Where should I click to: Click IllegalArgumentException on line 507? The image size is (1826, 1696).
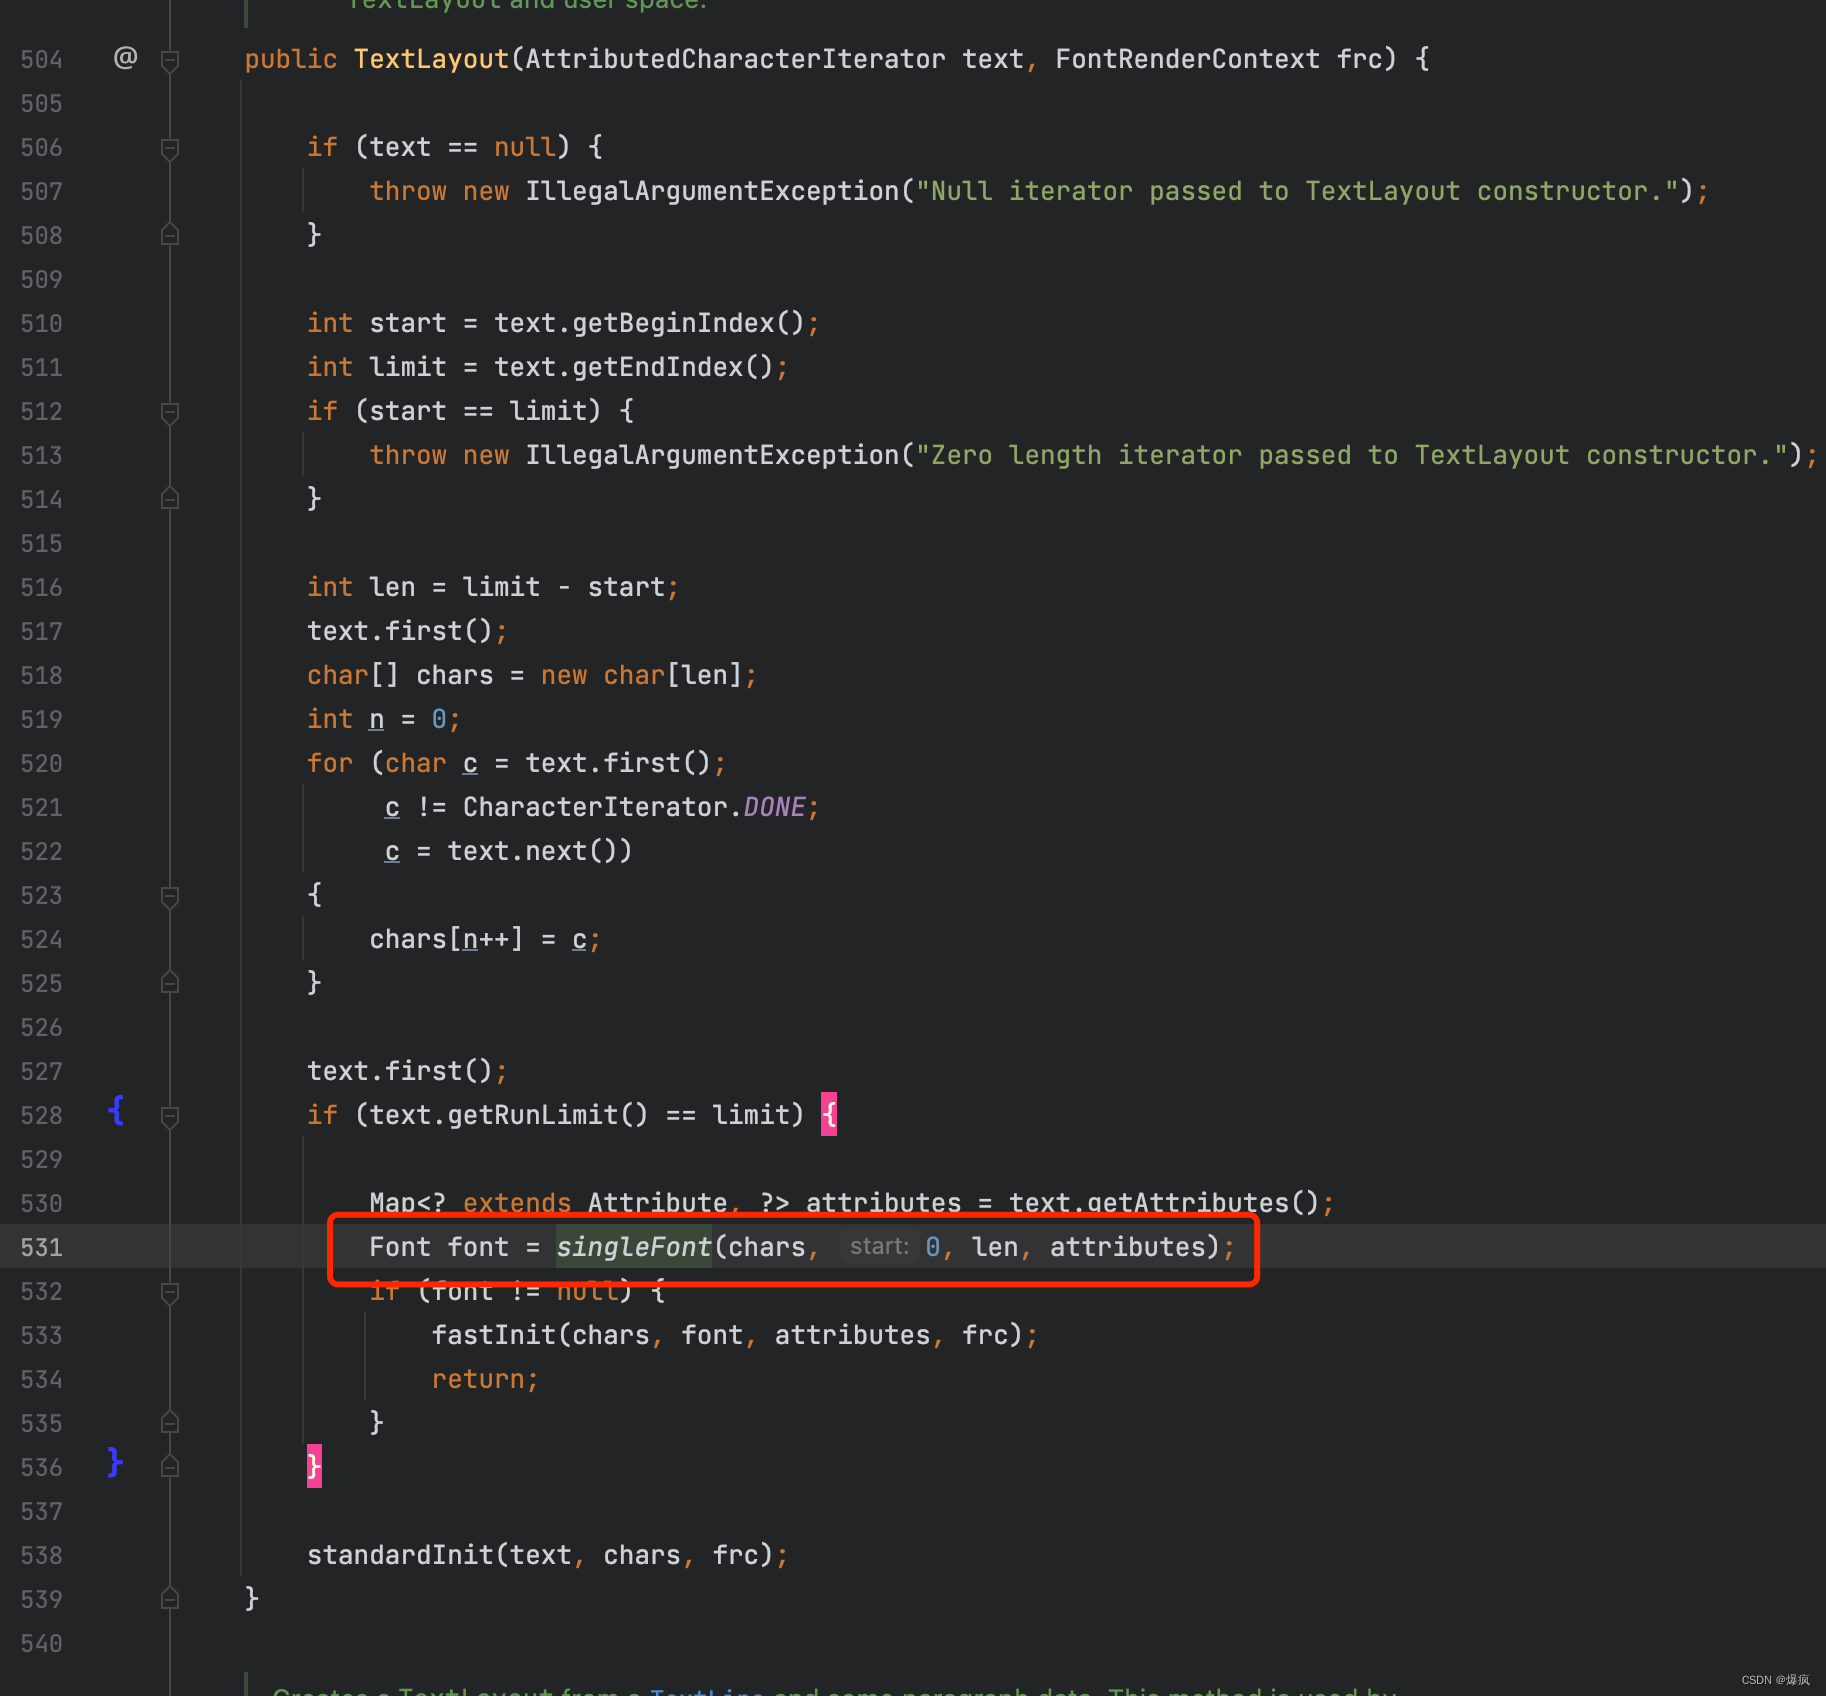[713, 191]
